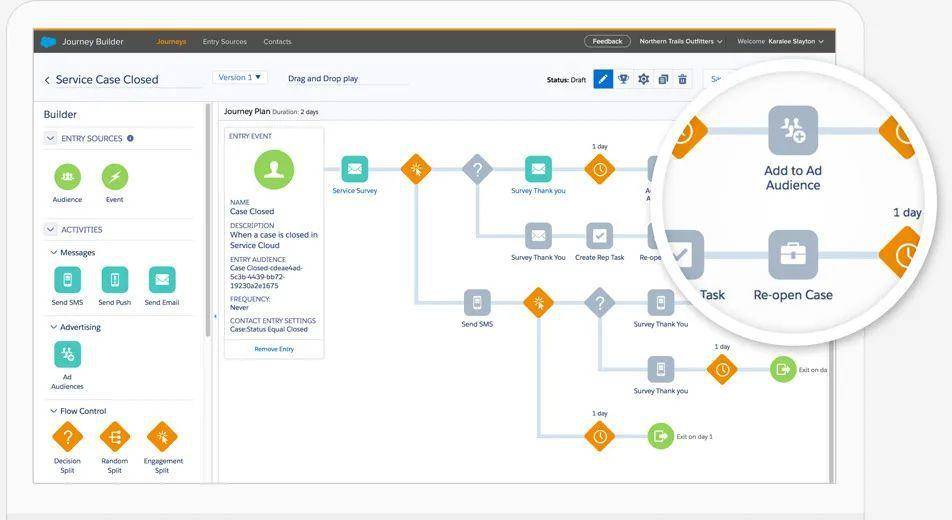Image resolution: width=952 pixels, height=520 pixels.
Task: Pick the Send SMS activity icon
Action: click(x=67, y=280)
